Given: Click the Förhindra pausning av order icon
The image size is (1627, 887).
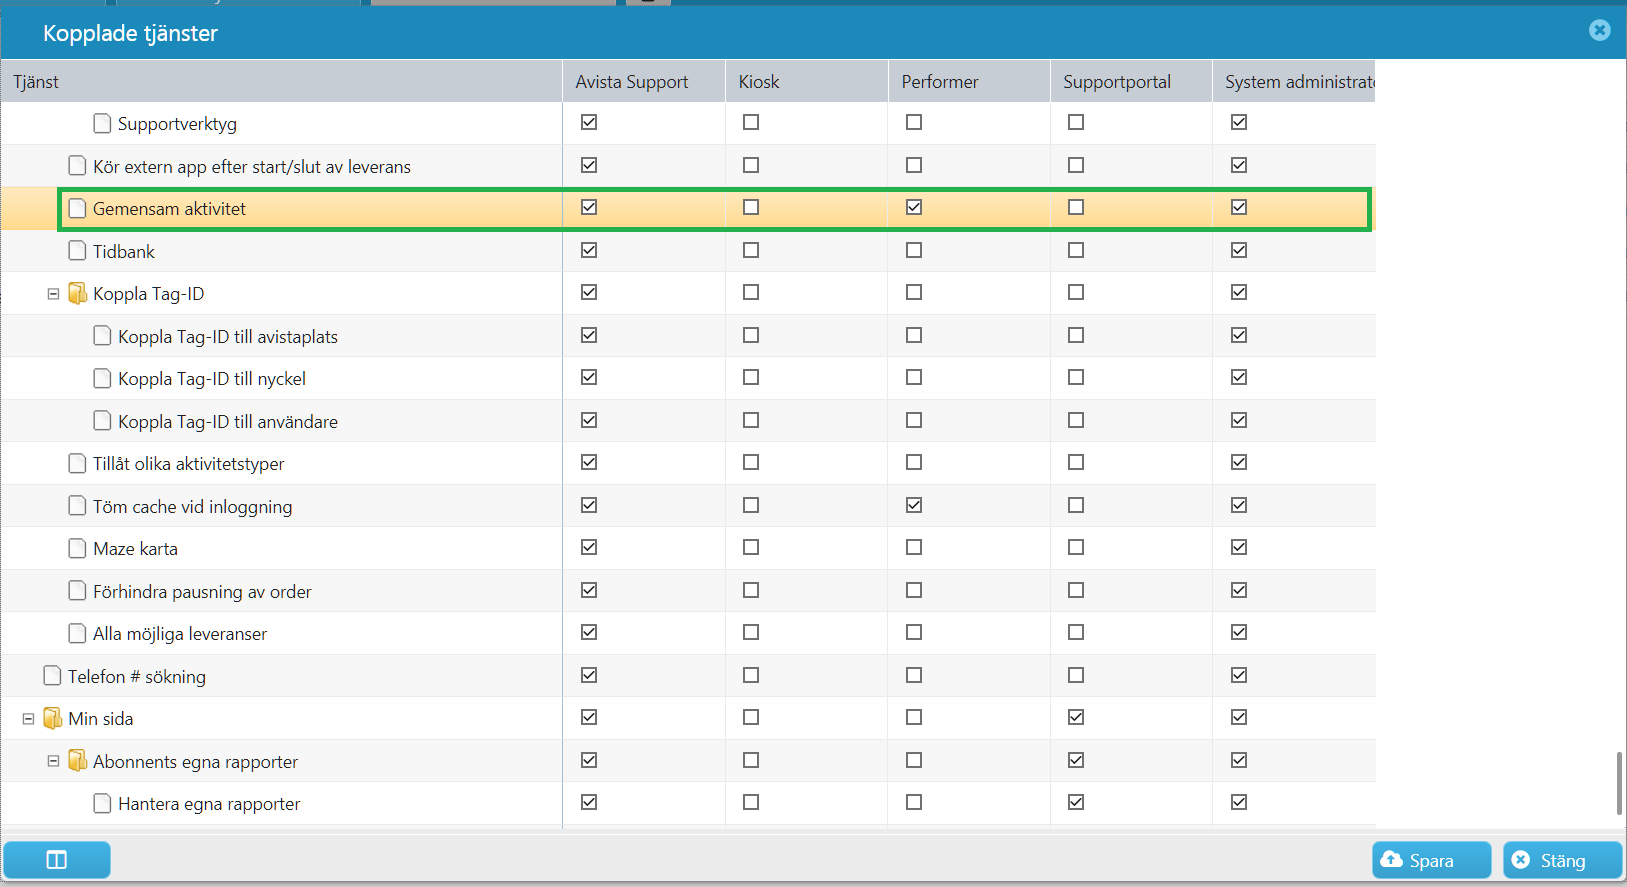Looking at the screenshot, I should 77,591.
